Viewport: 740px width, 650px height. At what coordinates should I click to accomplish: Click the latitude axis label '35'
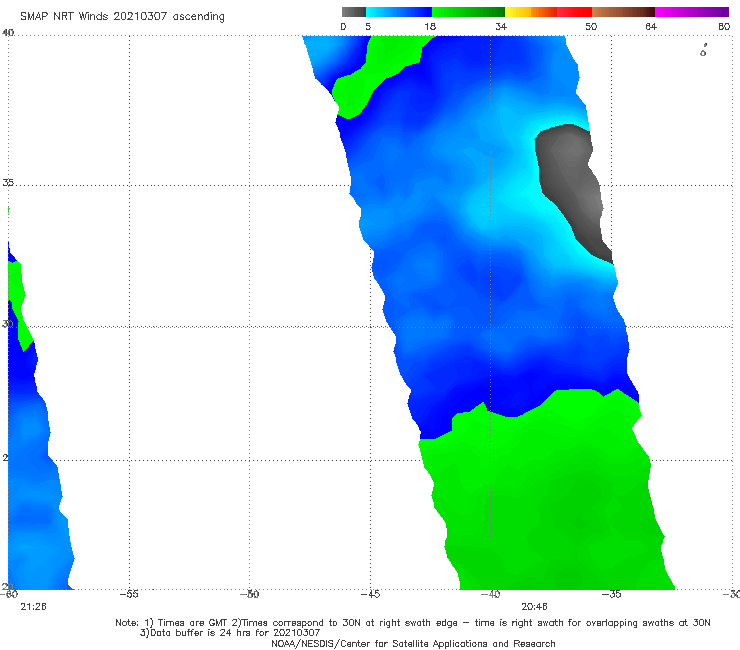[8, 182]
